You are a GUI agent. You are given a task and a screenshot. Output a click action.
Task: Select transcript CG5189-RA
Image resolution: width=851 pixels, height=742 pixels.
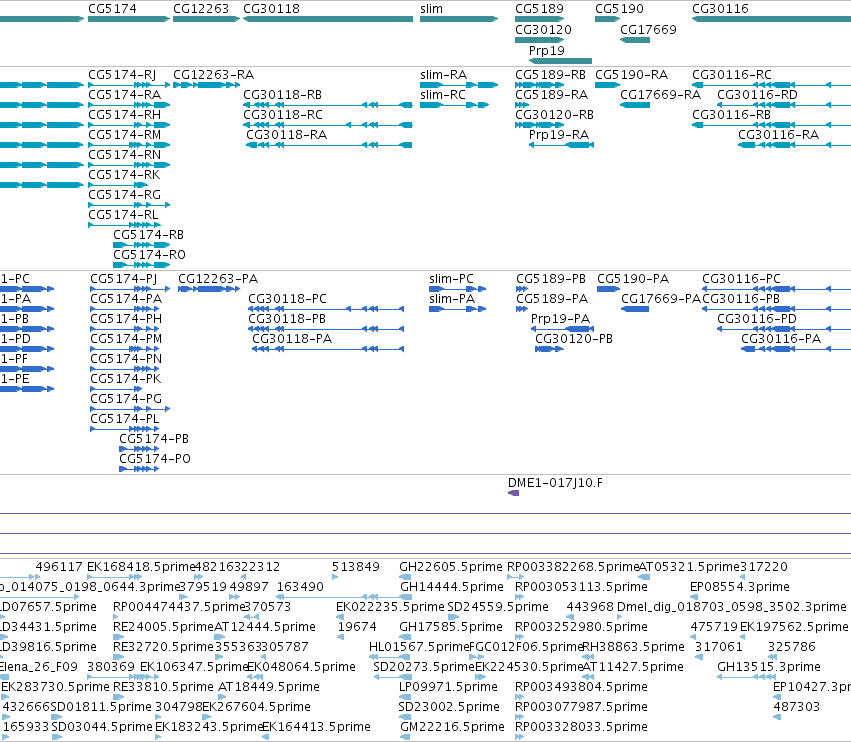point(551,94)
